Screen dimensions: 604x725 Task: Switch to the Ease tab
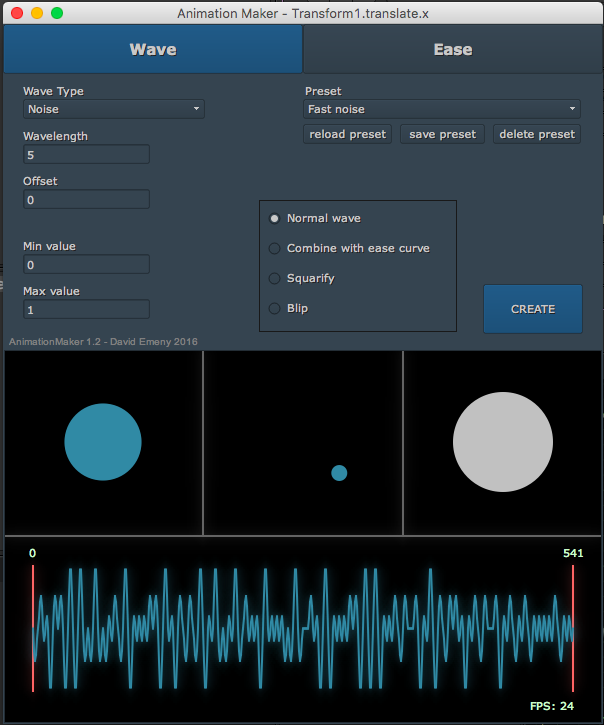[452, 49]
